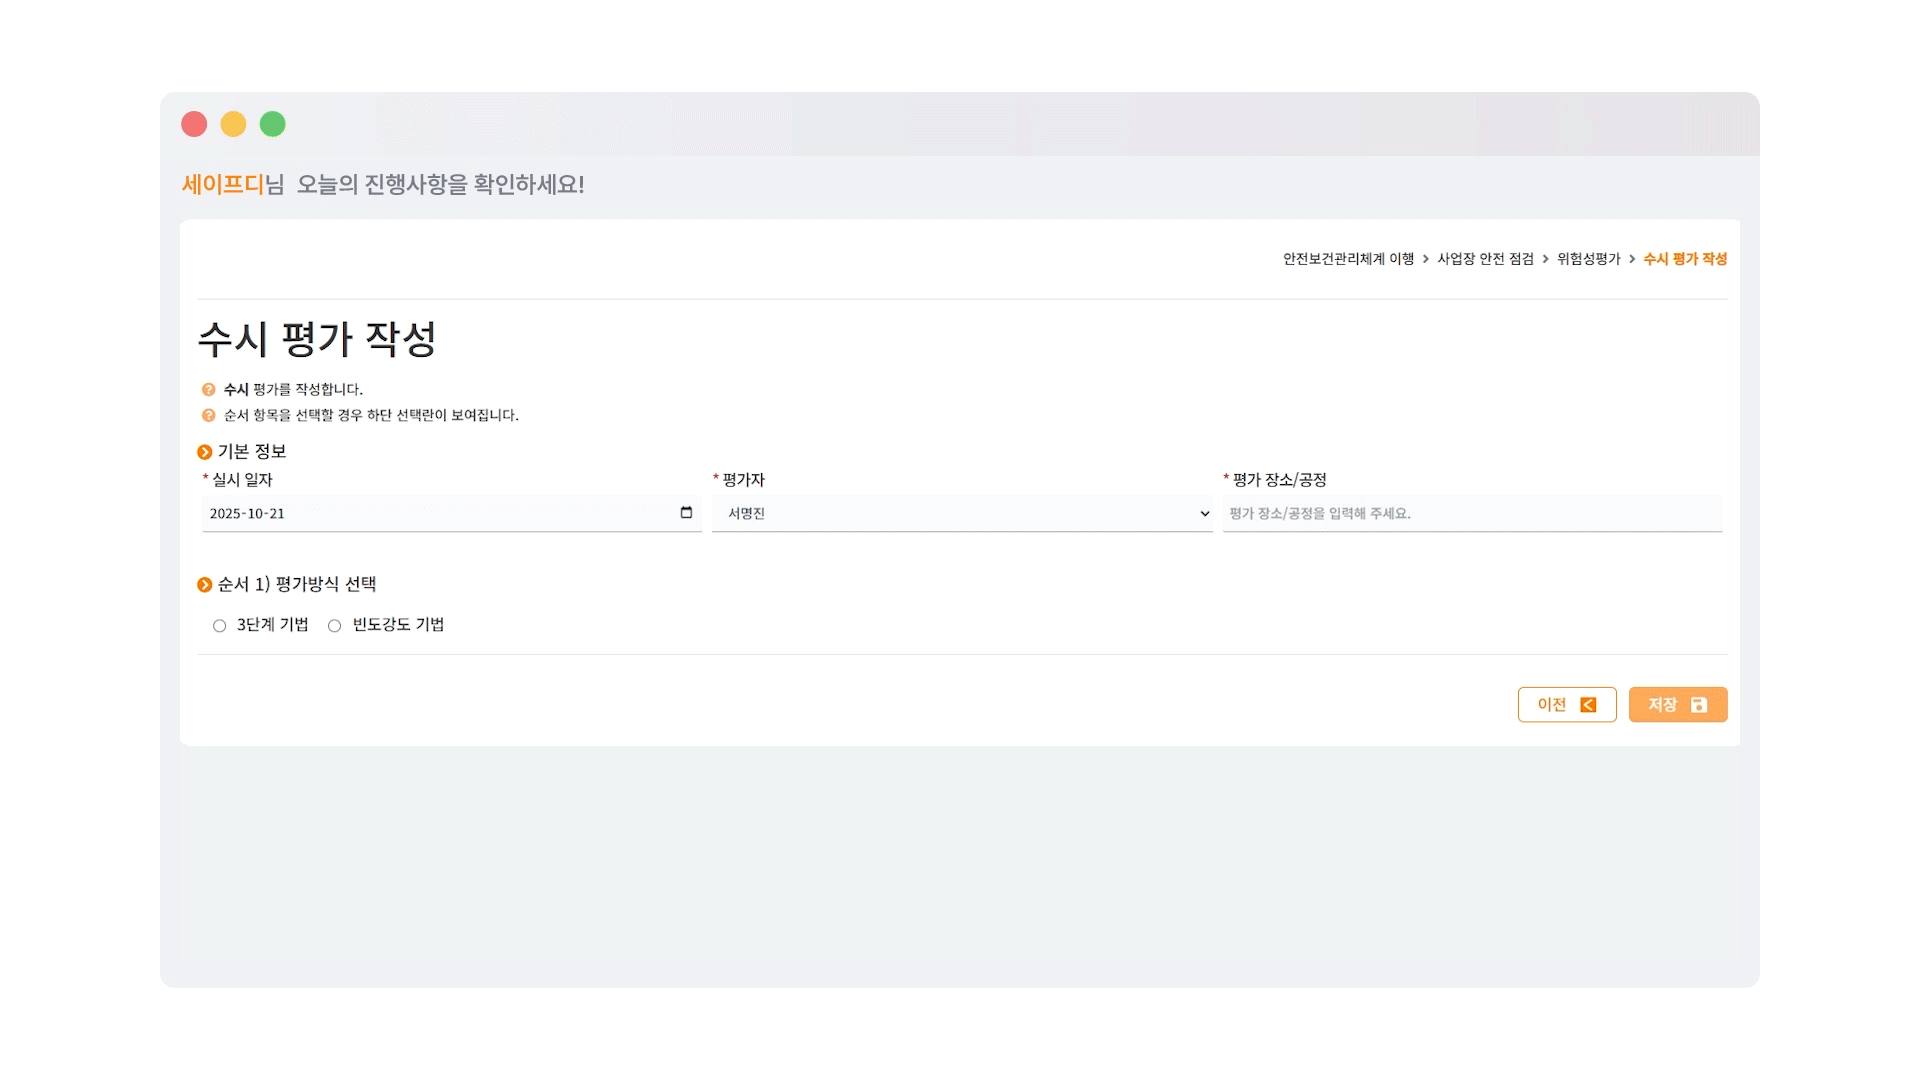Screen dimensions: 1920x1080
Task: Click the date value 2025-10-21
Action: (x=248, y=513)
